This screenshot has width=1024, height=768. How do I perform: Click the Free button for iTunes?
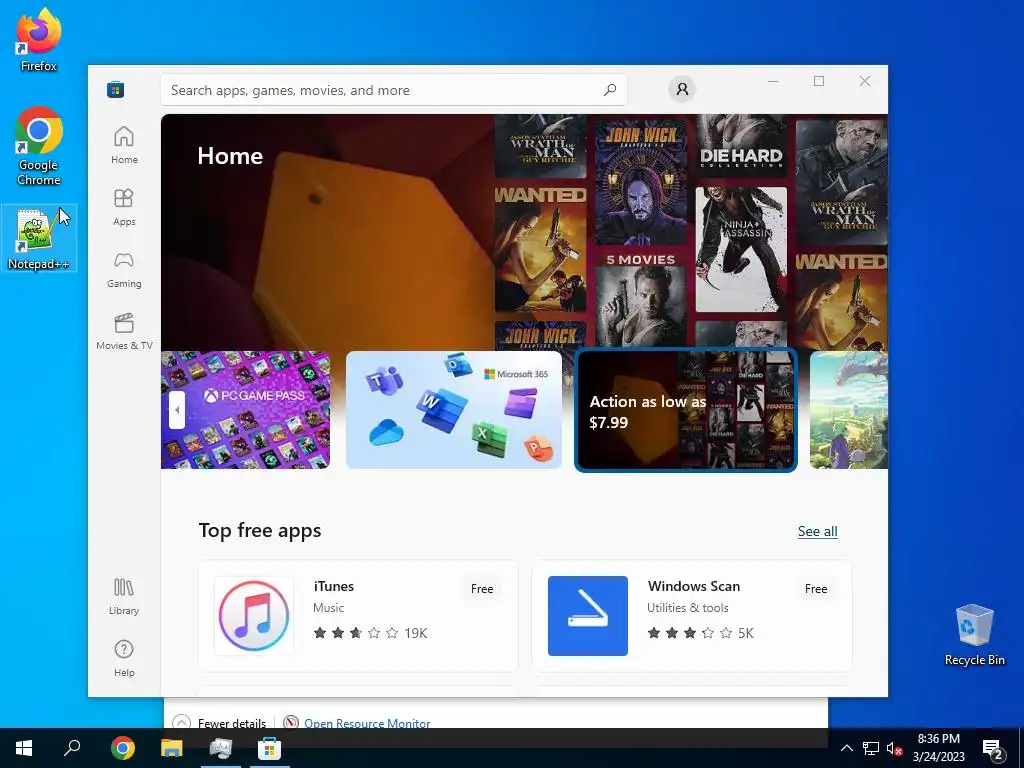coord(482,588)
